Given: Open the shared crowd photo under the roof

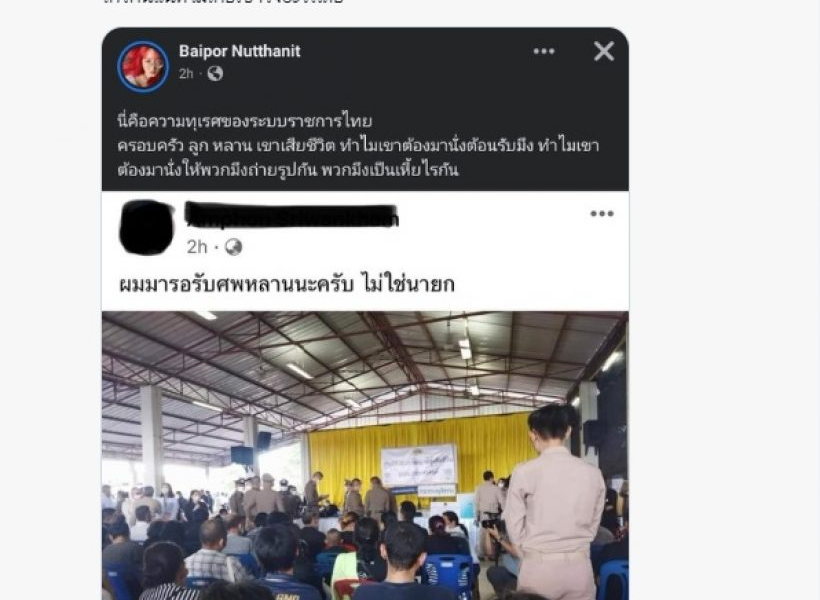Looking at the screenshot, I should 365,456.
